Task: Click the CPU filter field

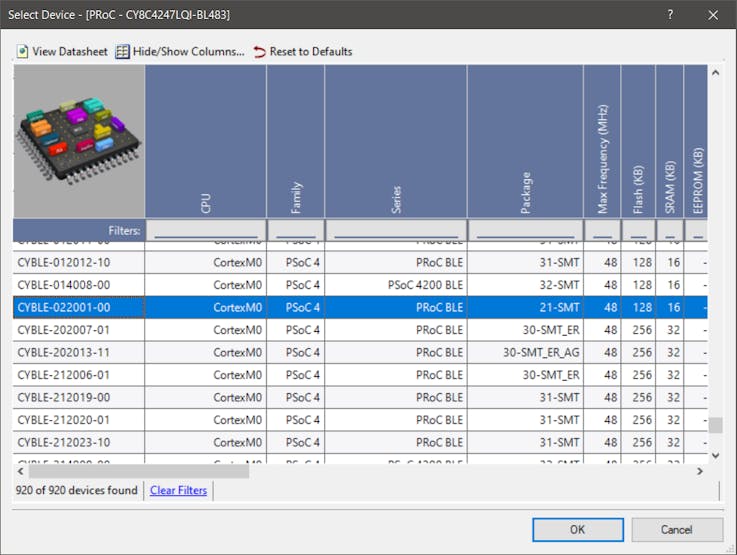Action: (205, 231)
